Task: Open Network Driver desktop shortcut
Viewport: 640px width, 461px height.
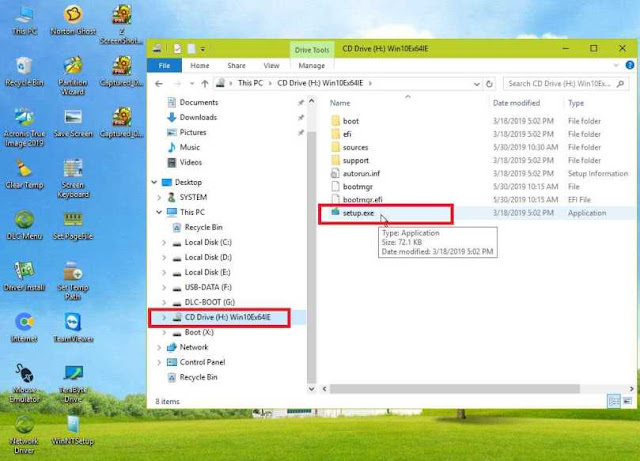Action: pyautogui.click(x=24, y=435)
